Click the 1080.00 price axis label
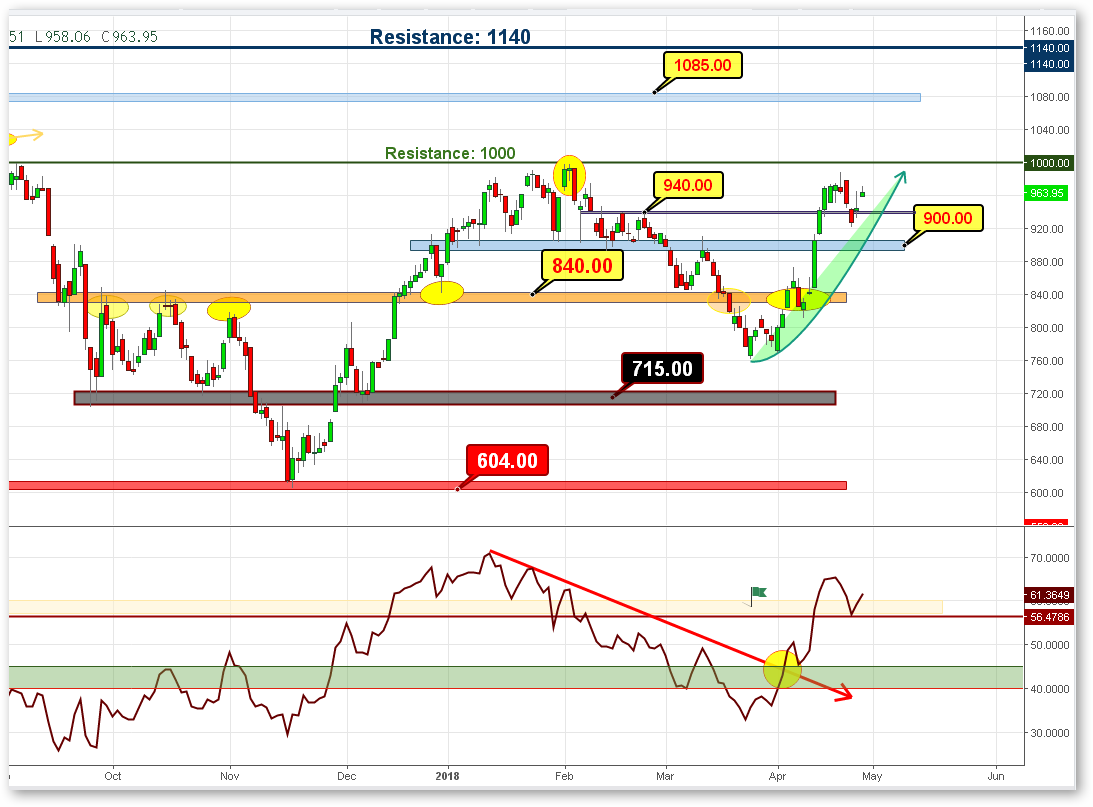The height and width of the screenshot is (807, 1093). click(1050, 97)
